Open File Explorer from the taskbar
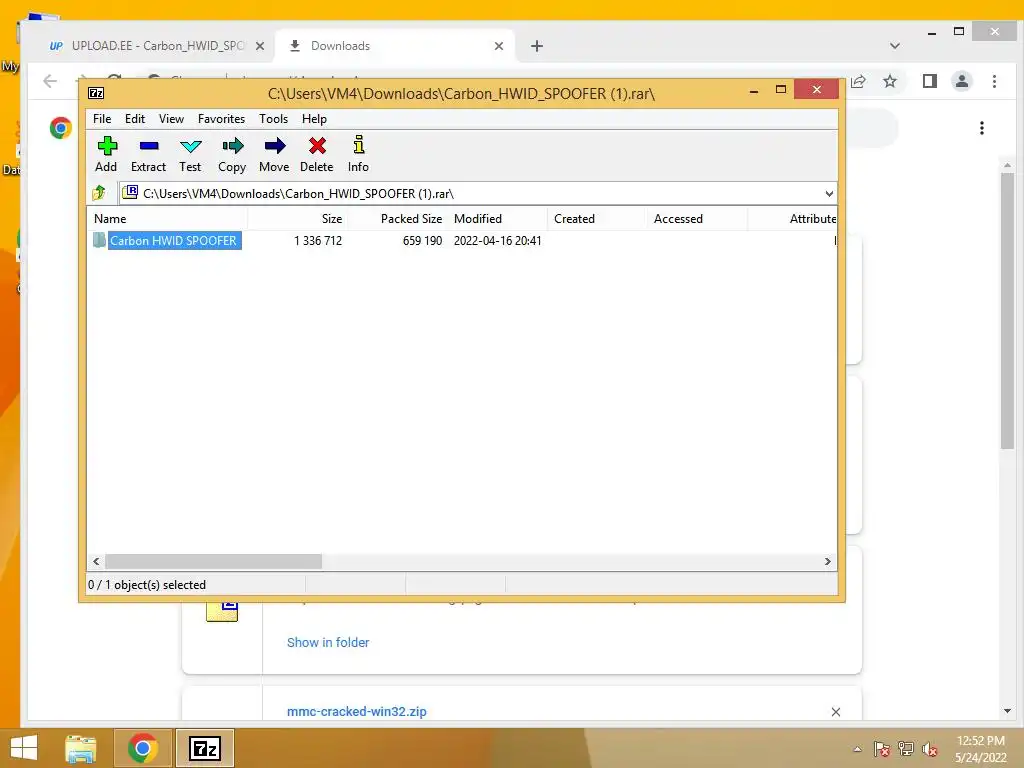 click(80, 748)
